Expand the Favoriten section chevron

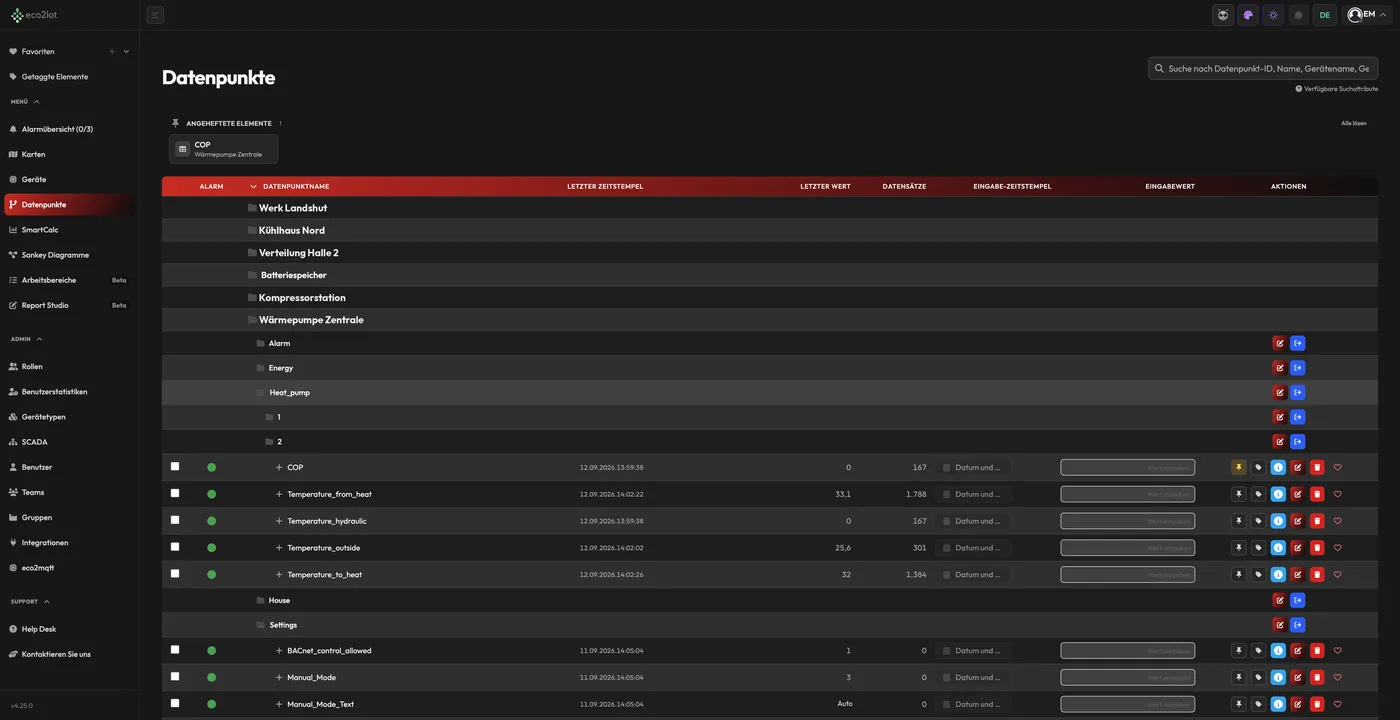[x=126, y=51]
